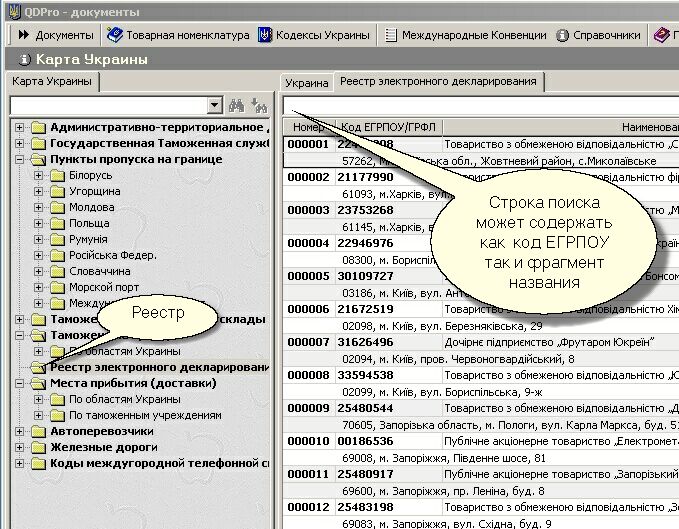
Task: Select row Дочірнє підприємство Фрутаром Юкрейн
Action: tap(549, 342)
